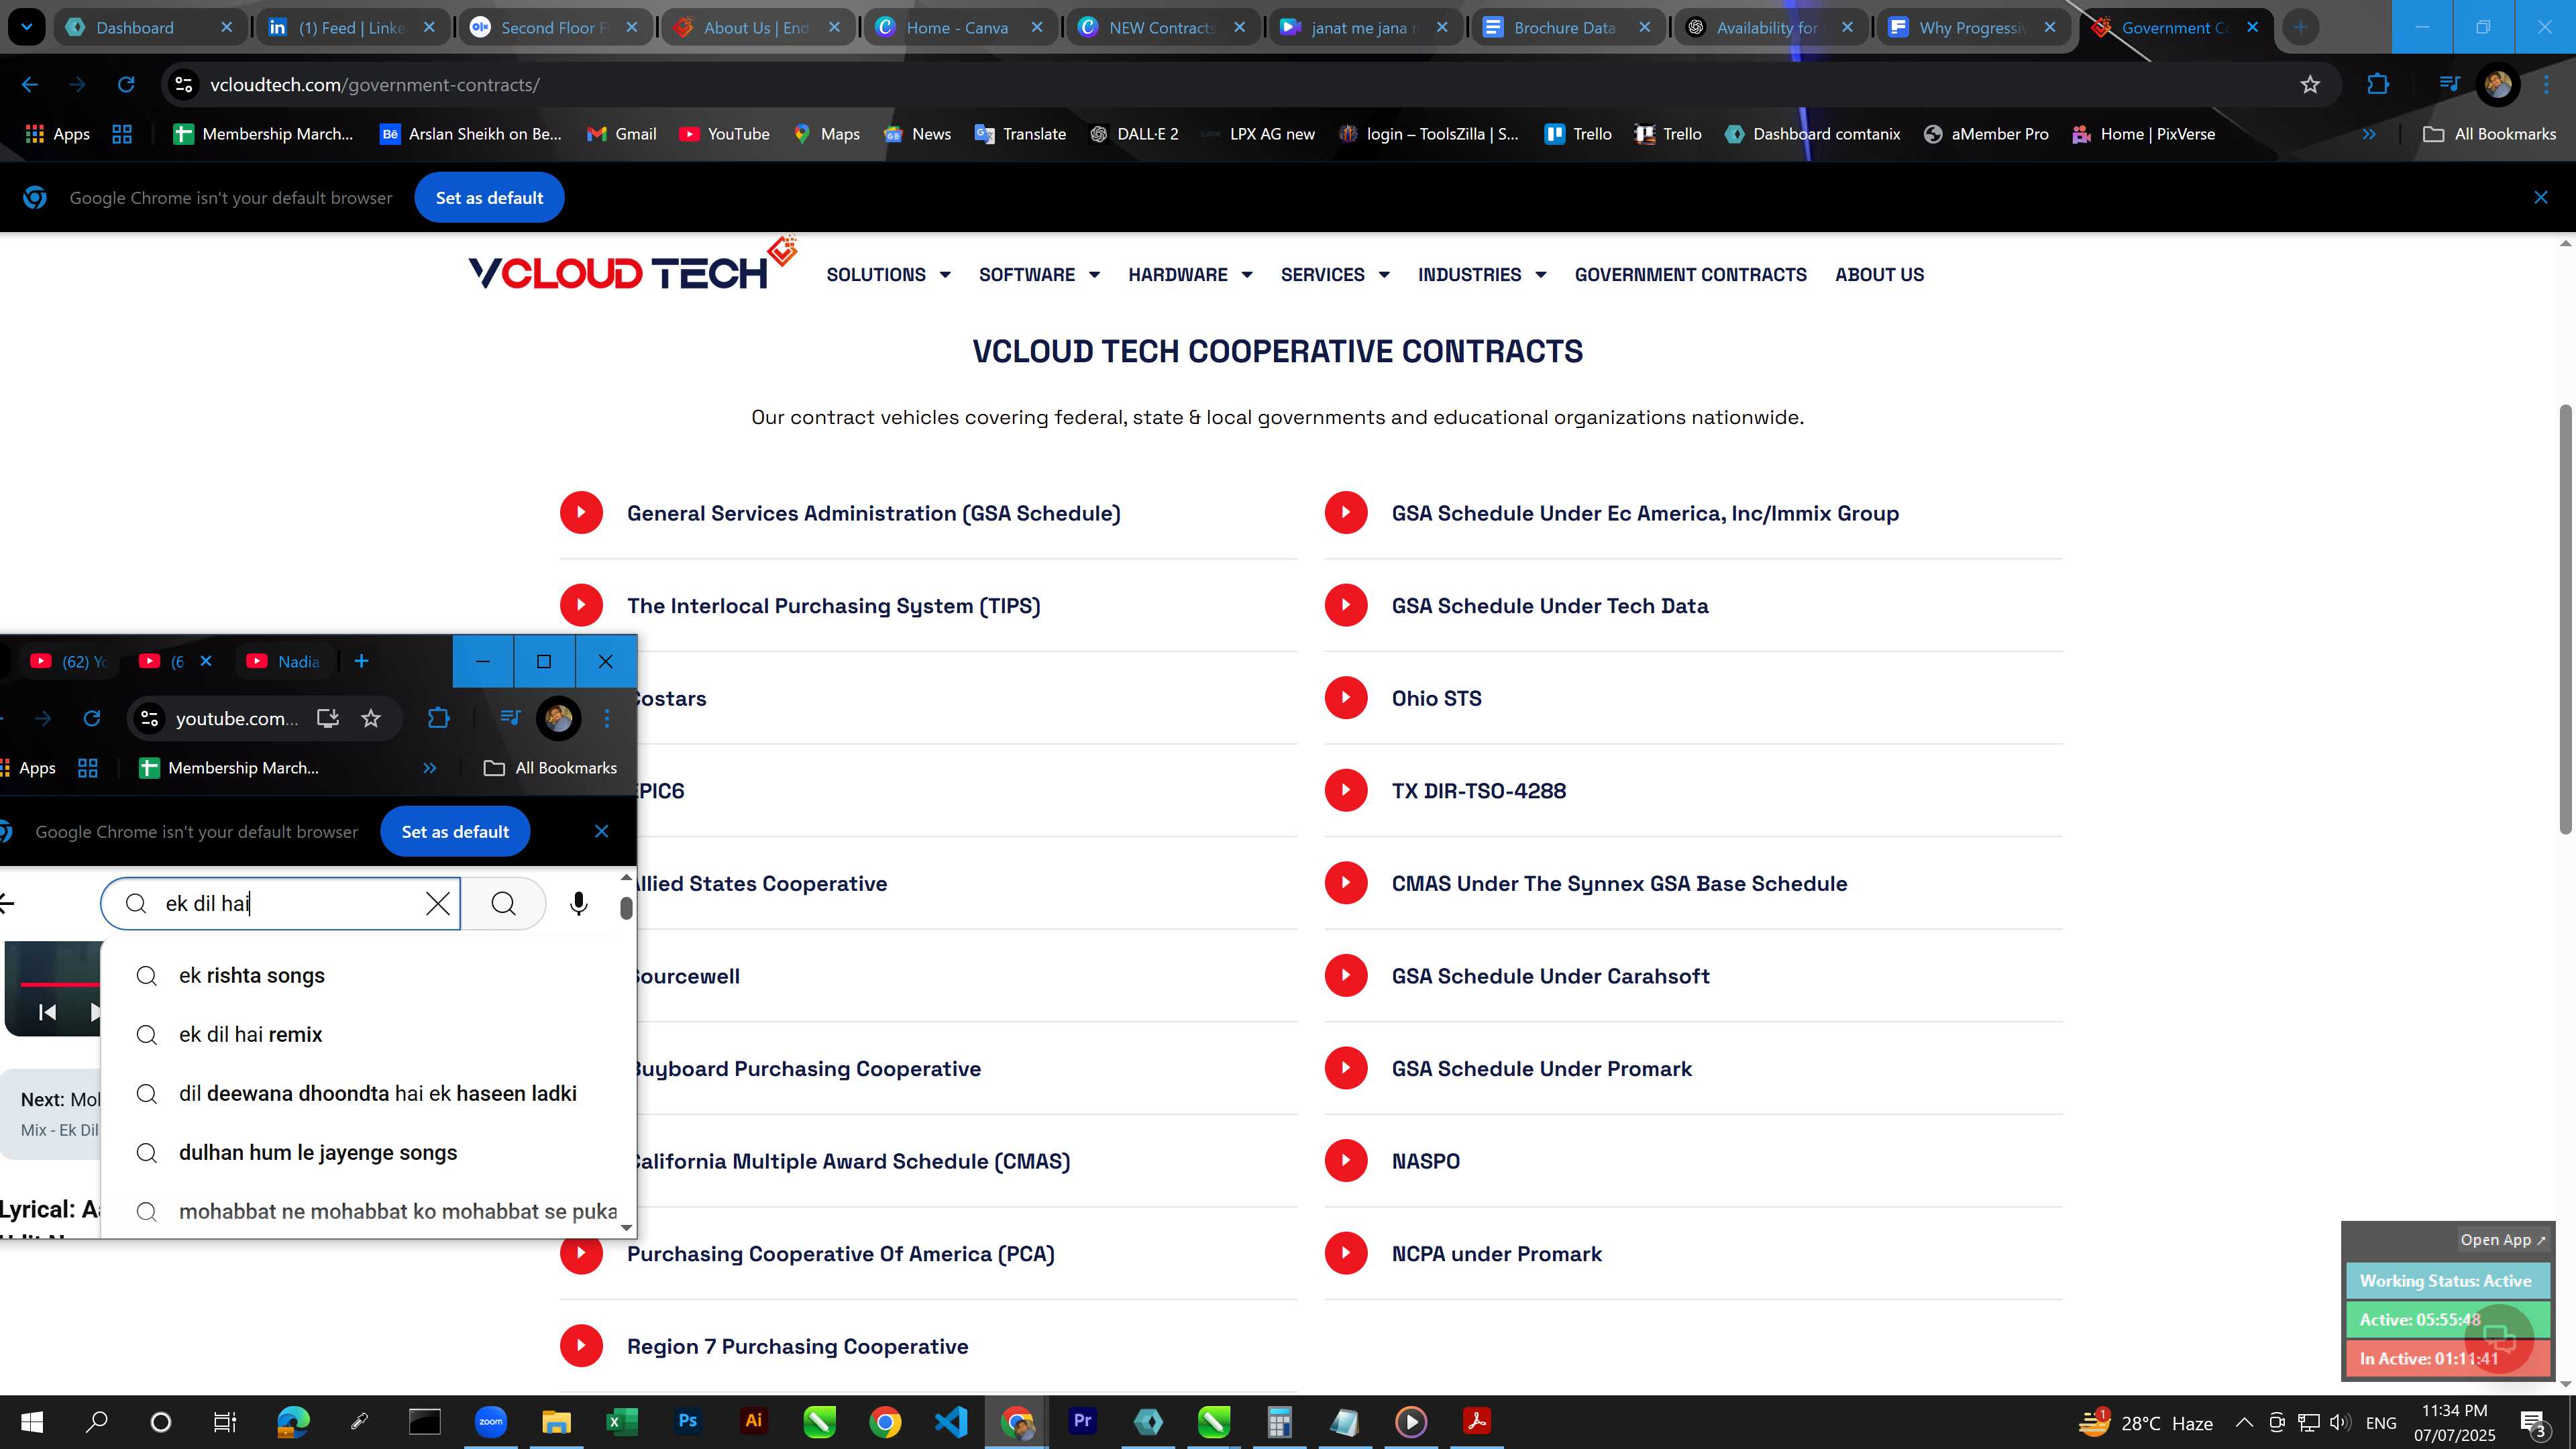Image resolution: width=2576 pixels, height=1449 pixels.
Task: Expand The Interlocal Purchasing System (TIPS) row
Action: point(928,606)
